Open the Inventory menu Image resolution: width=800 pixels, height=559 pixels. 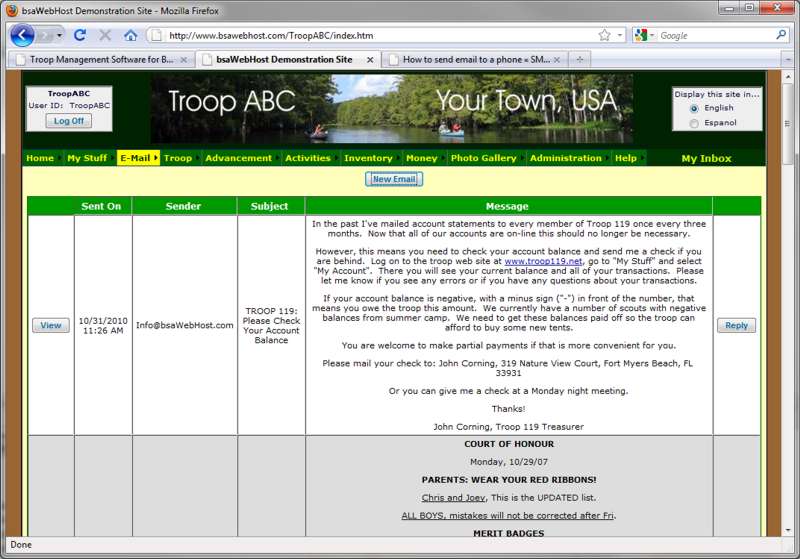point(368,158)
